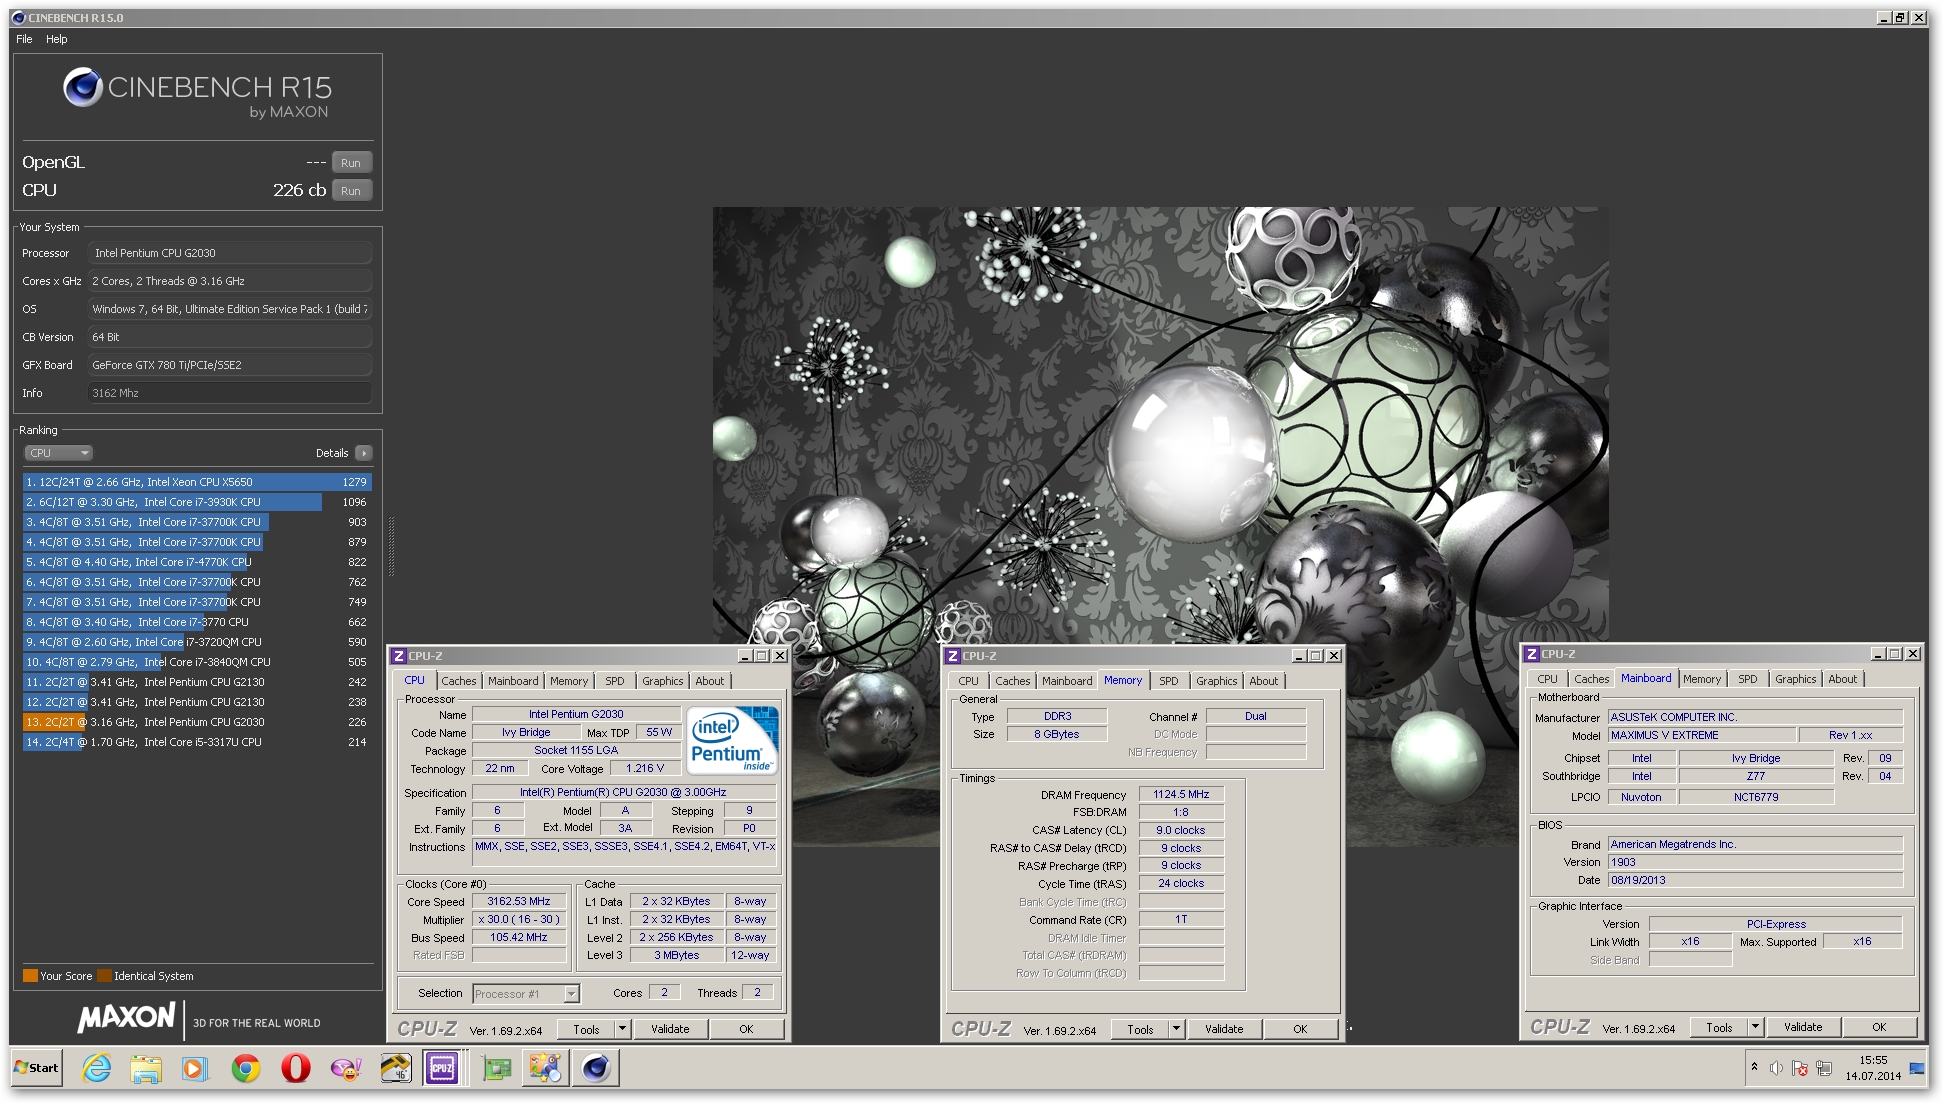1943x1103 pixels.
Task: Open Yahoo Messenger taskbar icon
Action: click(x=345, y=1068)
